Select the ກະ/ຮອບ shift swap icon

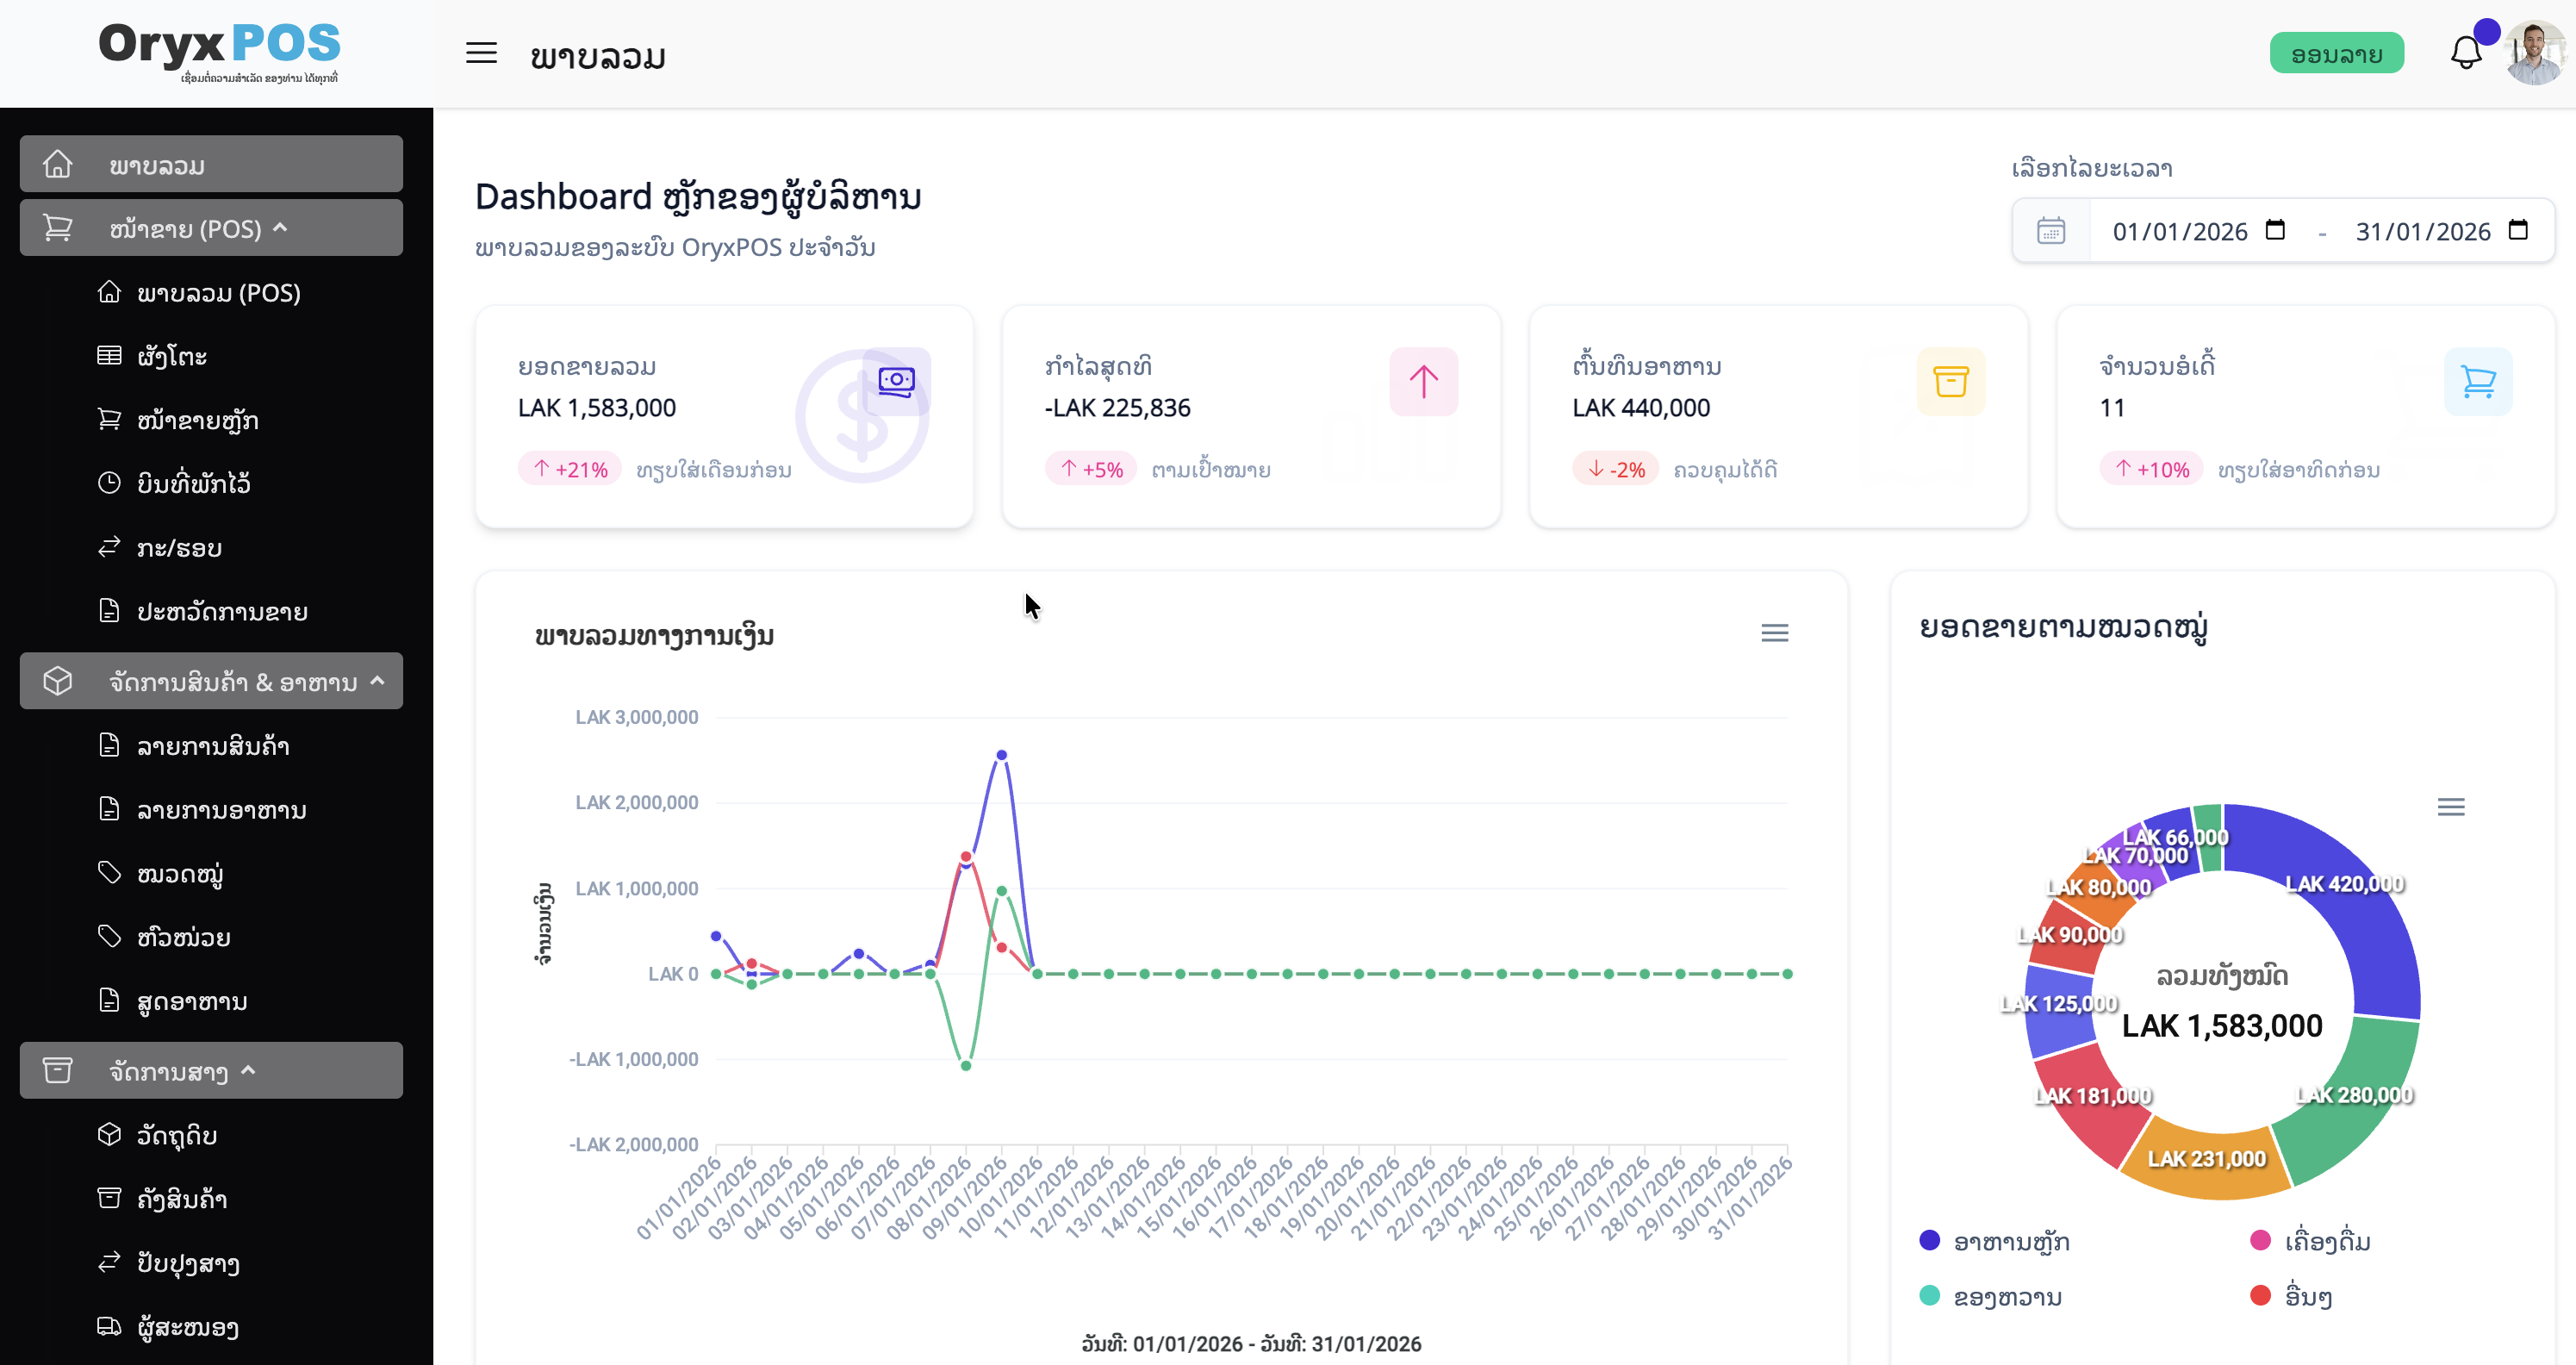click(x=111, y=547)
